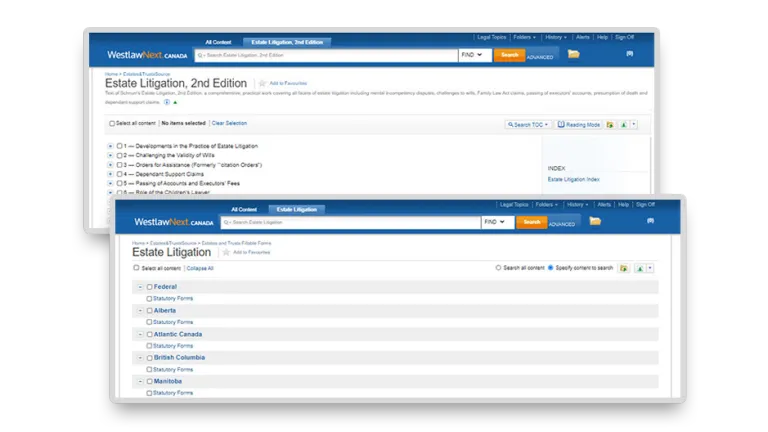Screen dimensions: 768x432
Task: Expand chapter 2 Challenging the Validity of Wills
Action: 110,155
